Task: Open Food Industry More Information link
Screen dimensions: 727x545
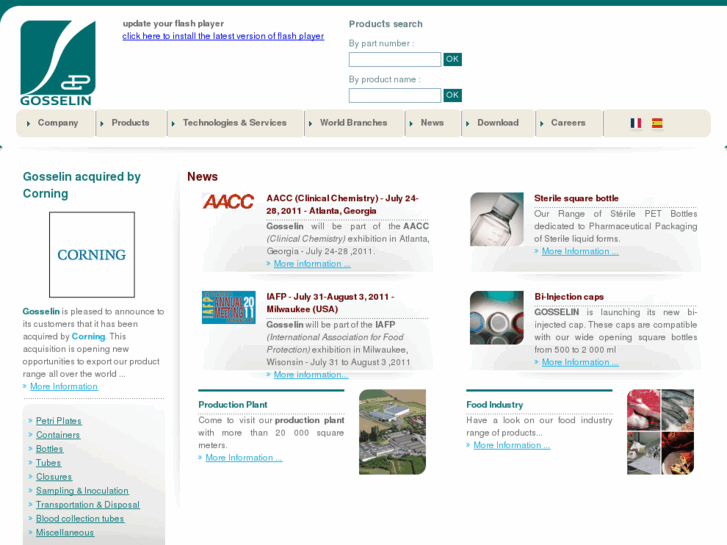Action: 512,445
